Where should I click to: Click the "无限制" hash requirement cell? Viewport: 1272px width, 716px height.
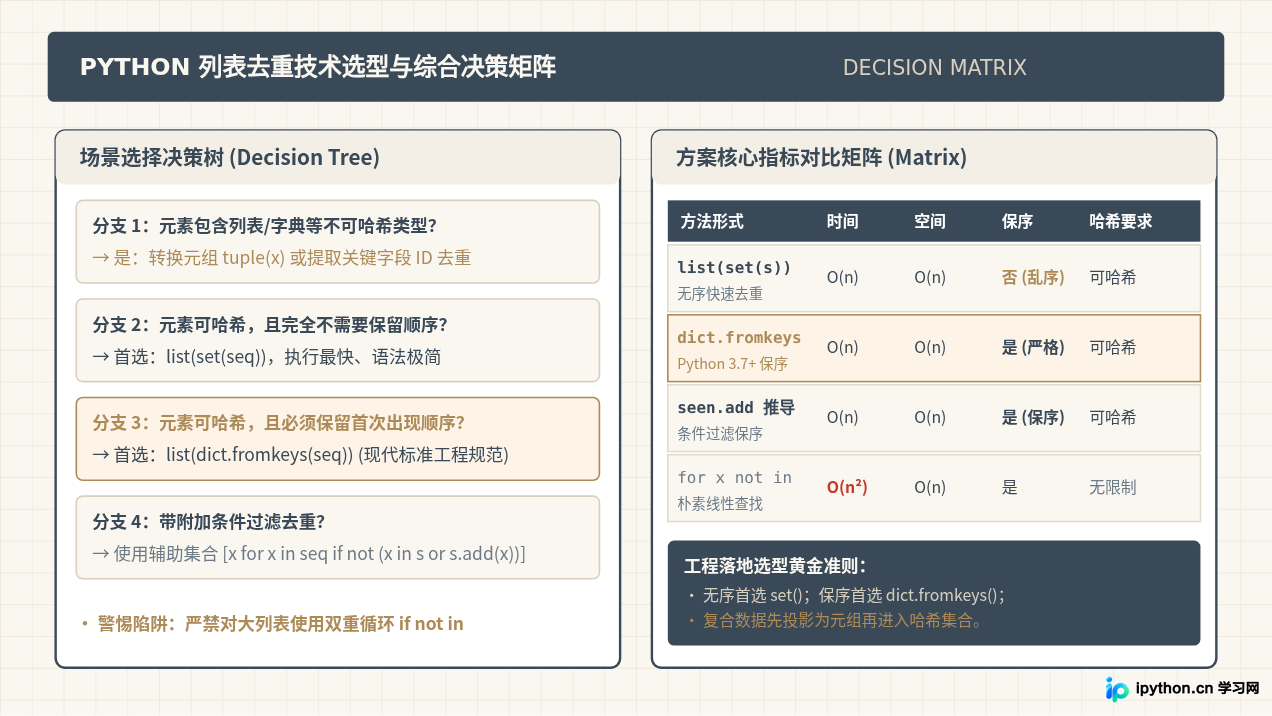pos(1112,488)
